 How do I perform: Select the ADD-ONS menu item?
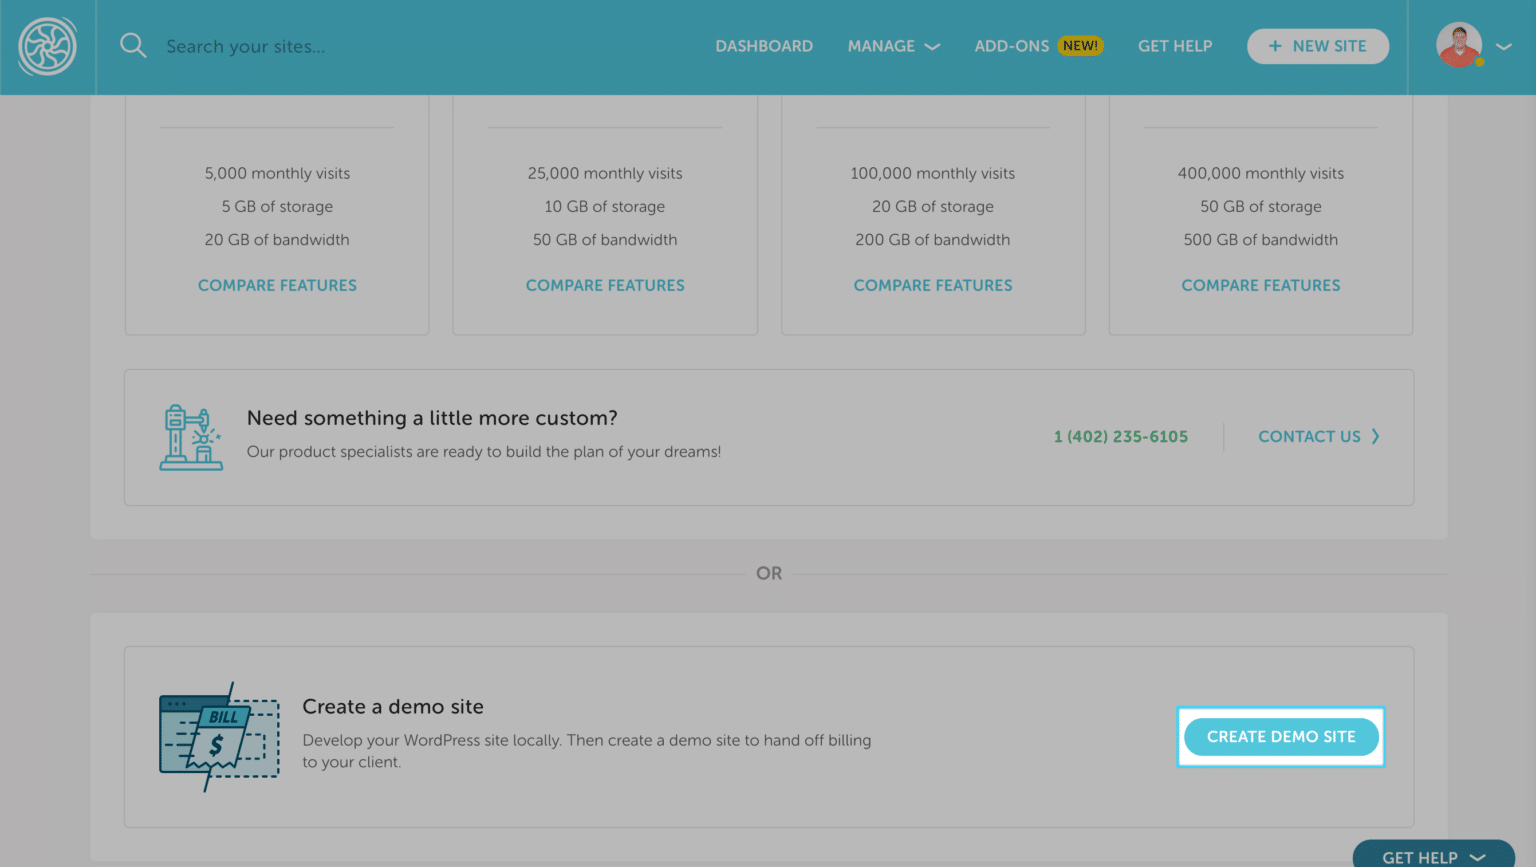click(1011, 45)
